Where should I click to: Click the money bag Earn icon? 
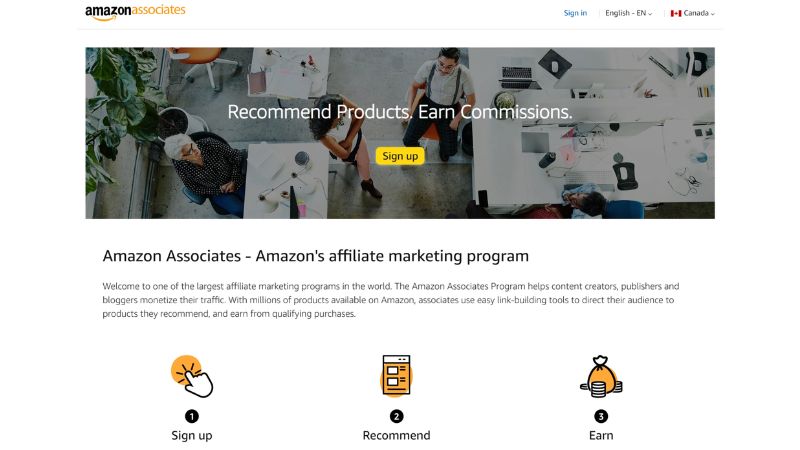(601, 377)
